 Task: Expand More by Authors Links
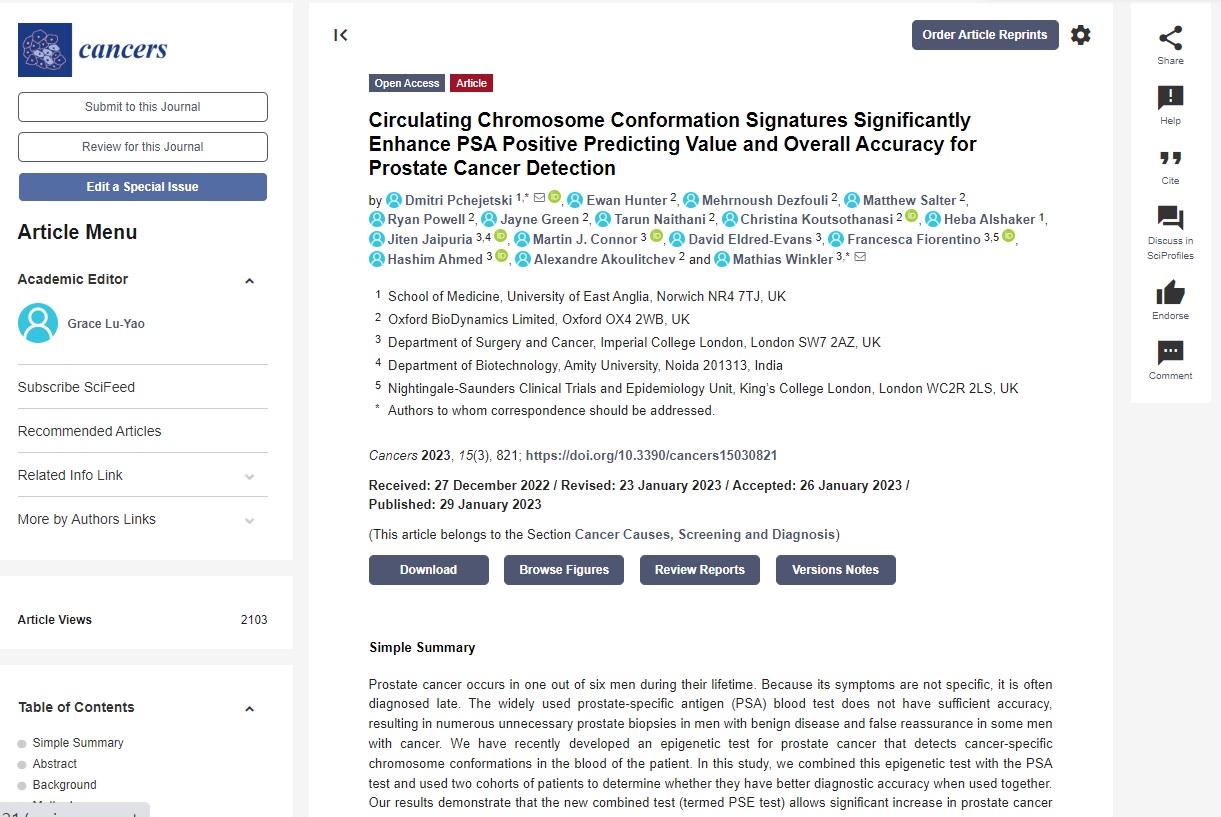(x=250, y=520)
